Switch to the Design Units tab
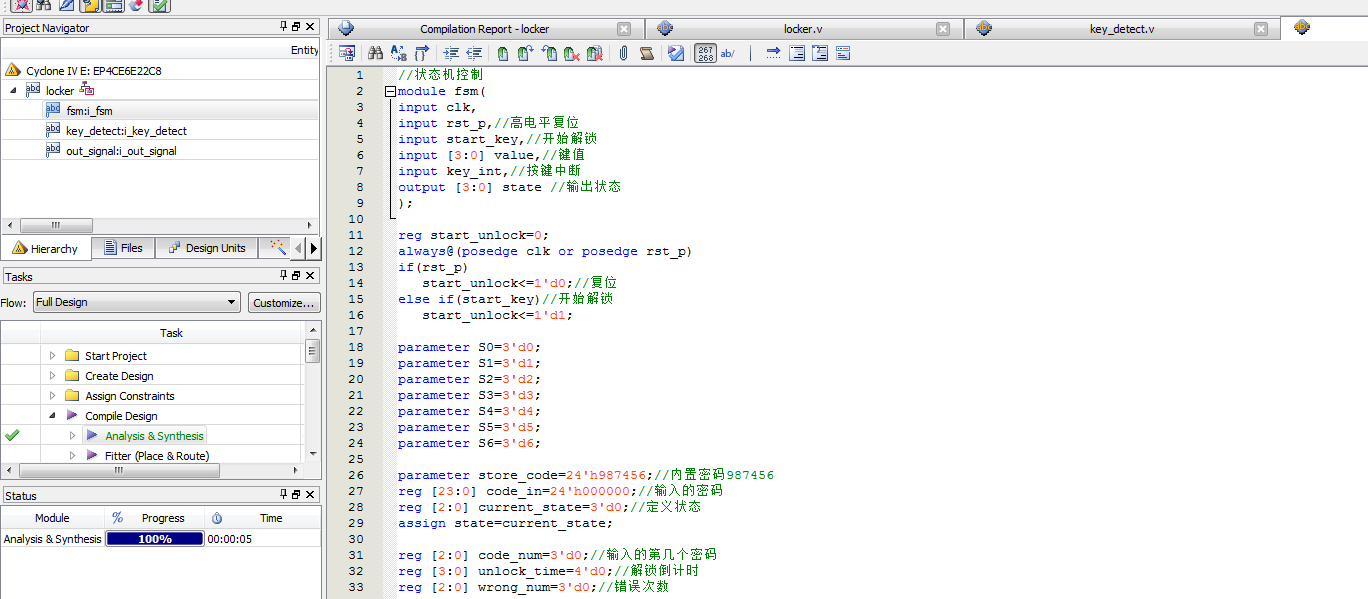The height and width of the screenshot is (599, 1368). [x=205, y=248]
